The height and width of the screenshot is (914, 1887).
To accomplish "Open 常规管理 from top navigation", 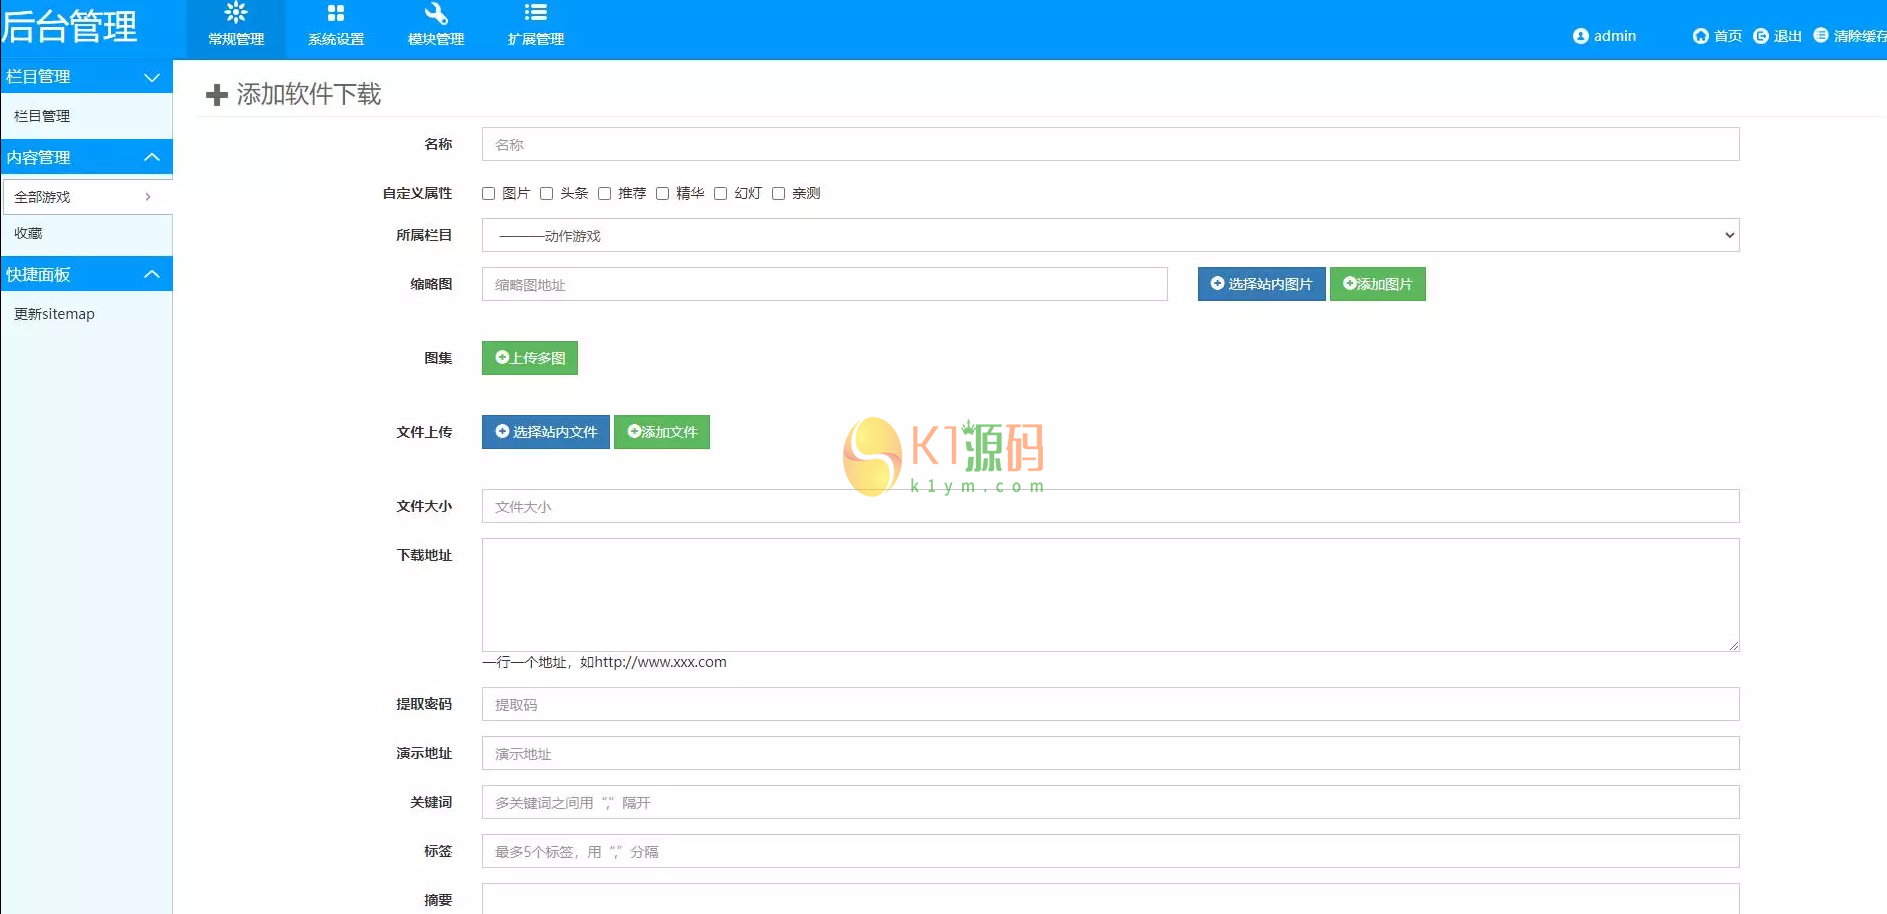I will click(235, 26).
